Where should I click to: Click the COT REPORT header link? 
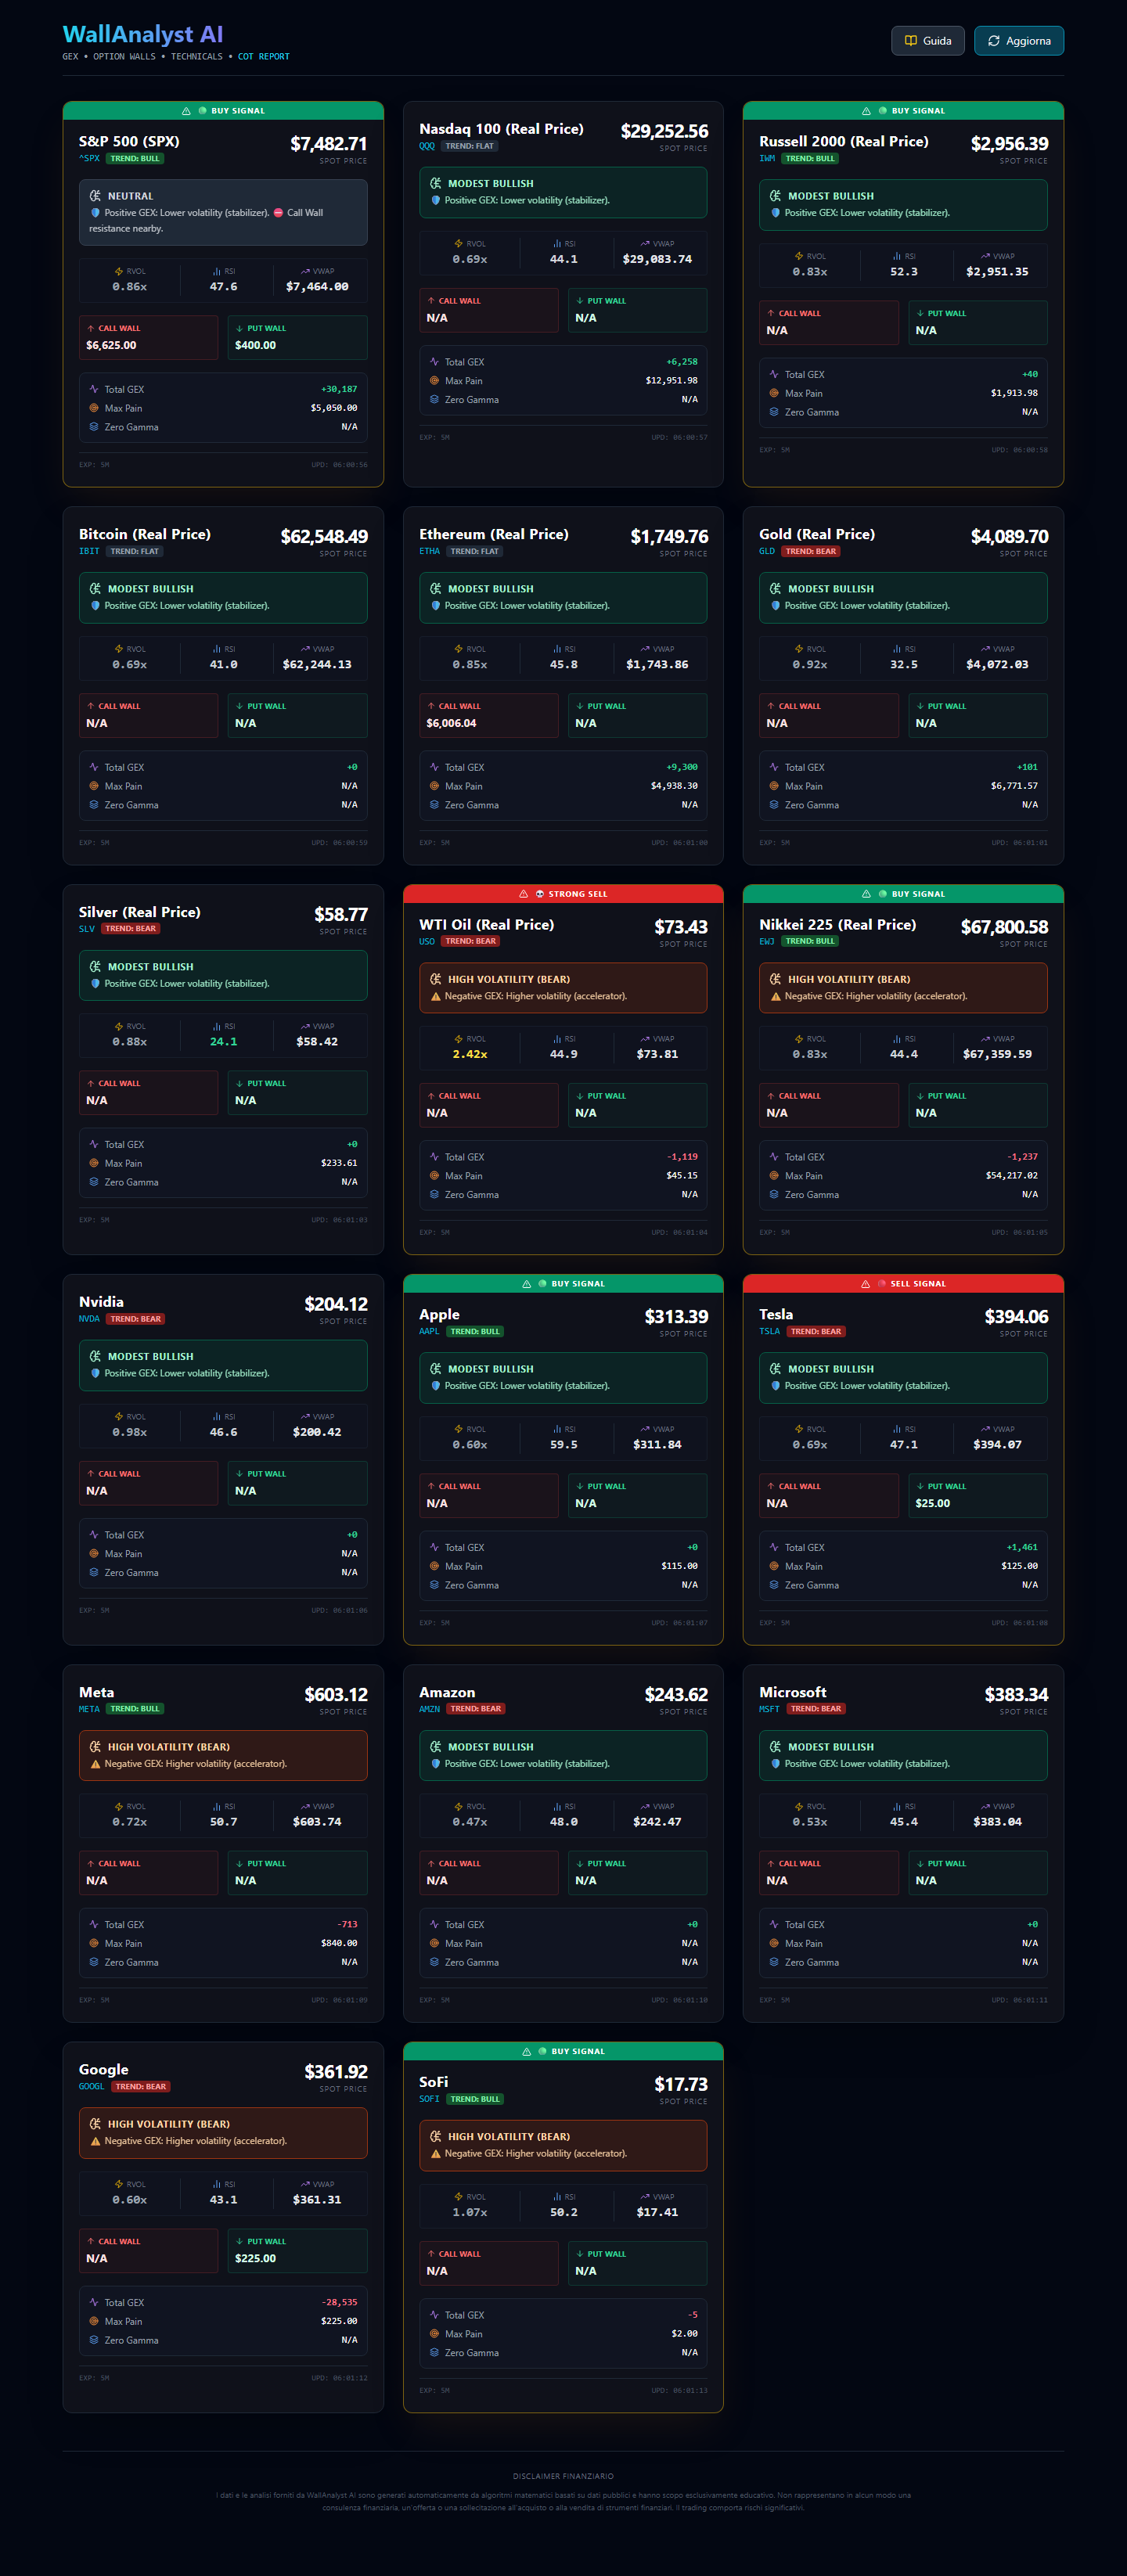click(263, 57)
